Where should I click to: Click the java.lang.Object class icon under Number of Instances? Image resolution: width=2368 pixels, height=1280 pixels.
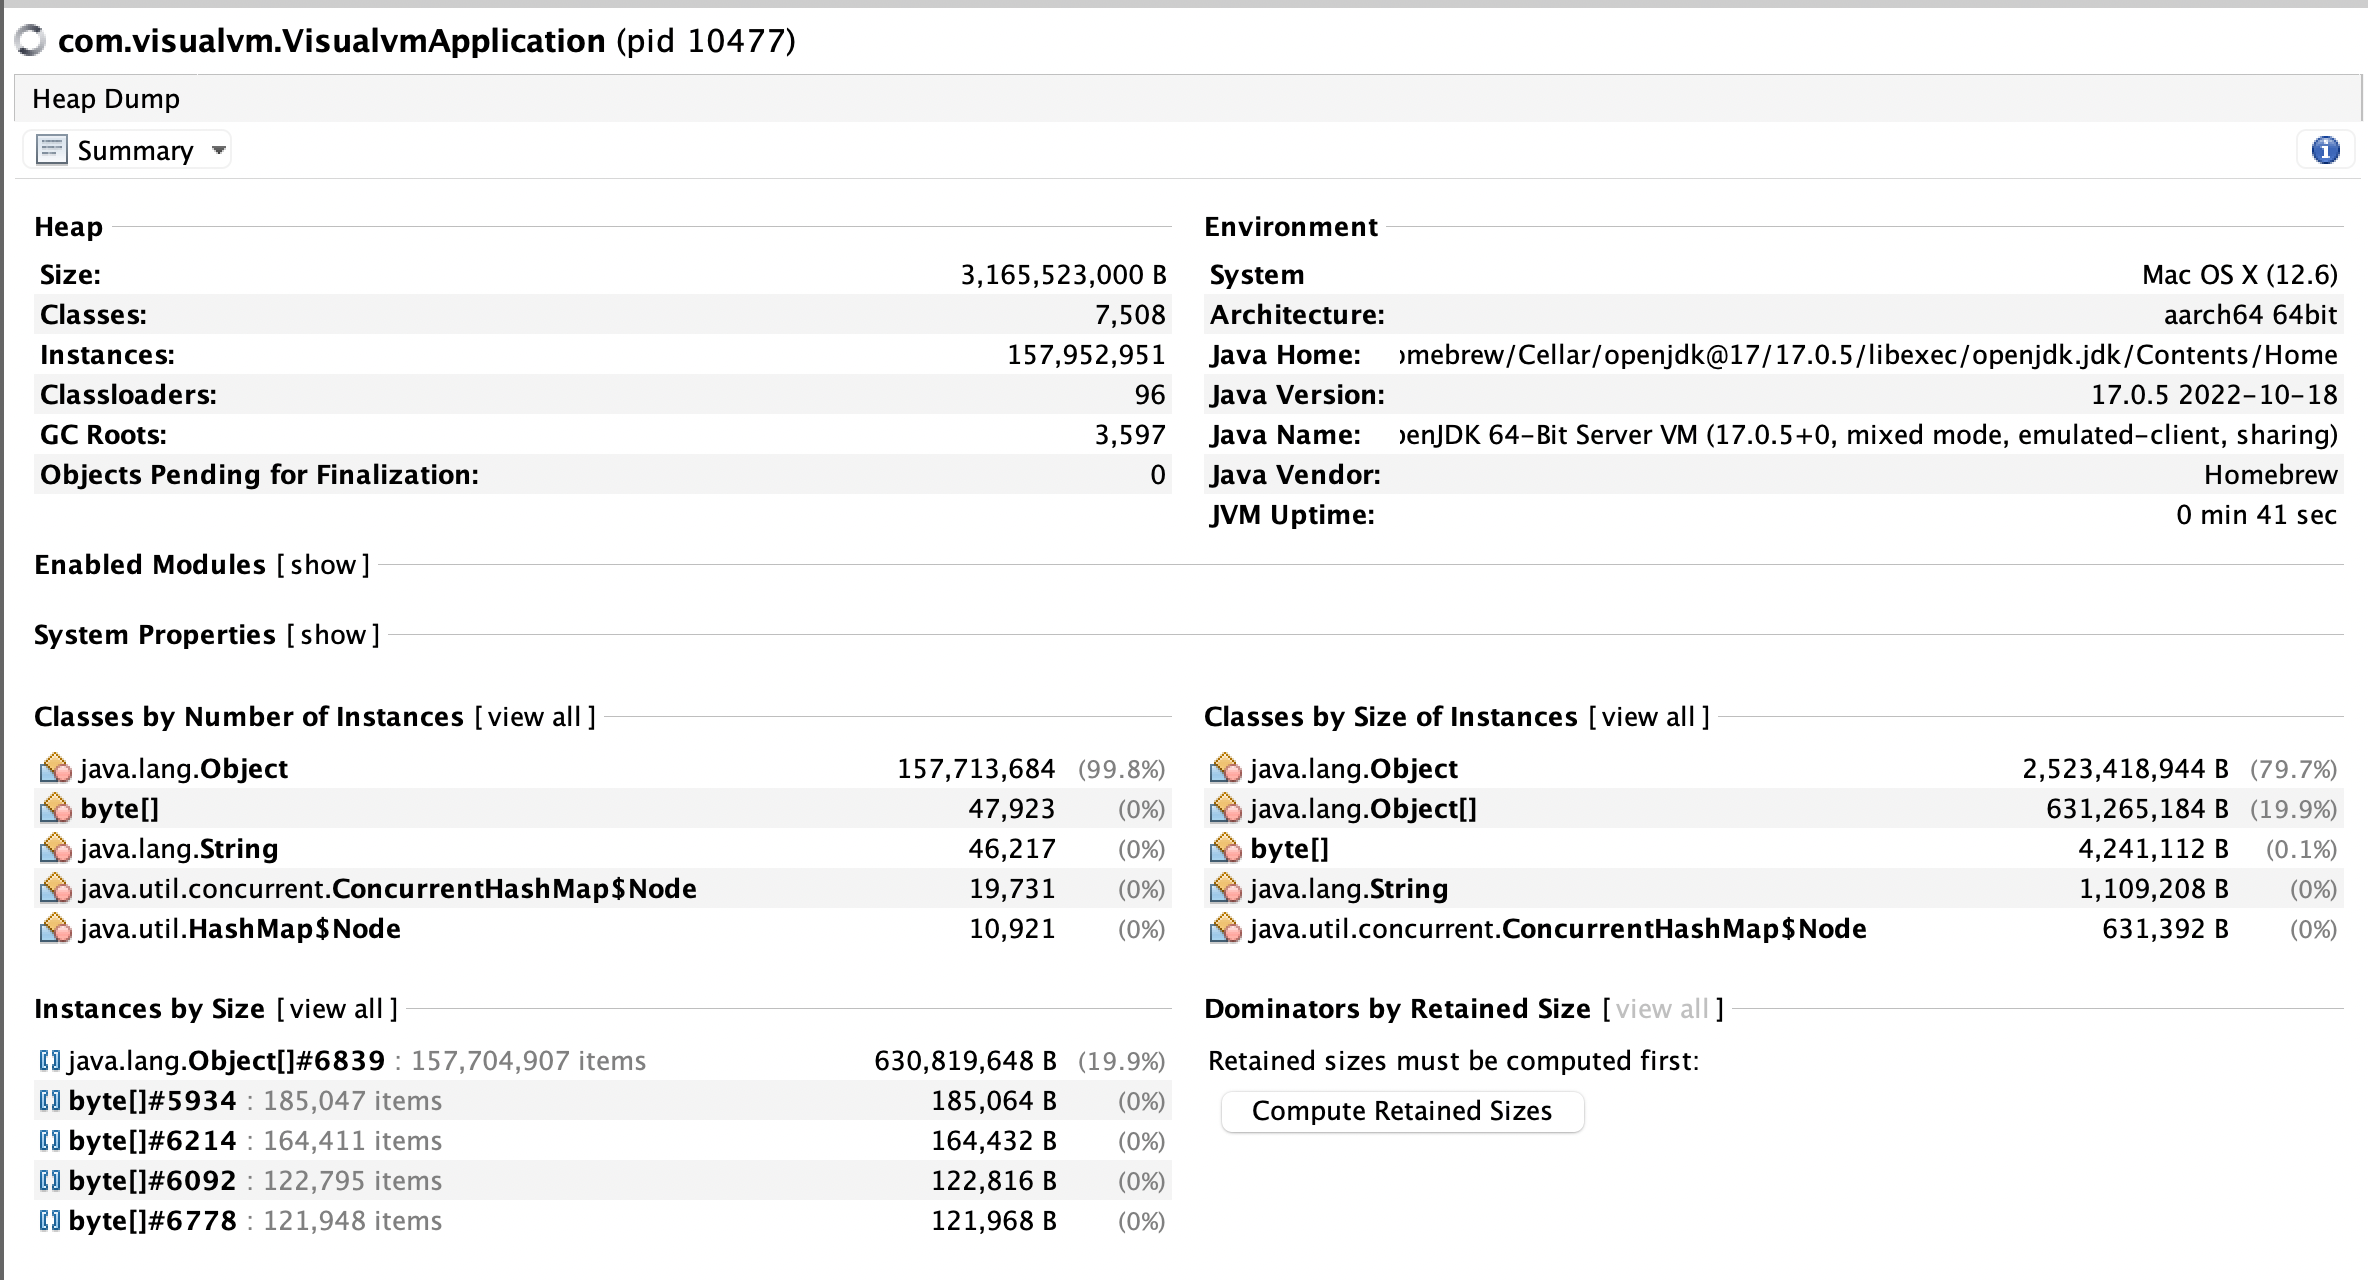point(55,769)
